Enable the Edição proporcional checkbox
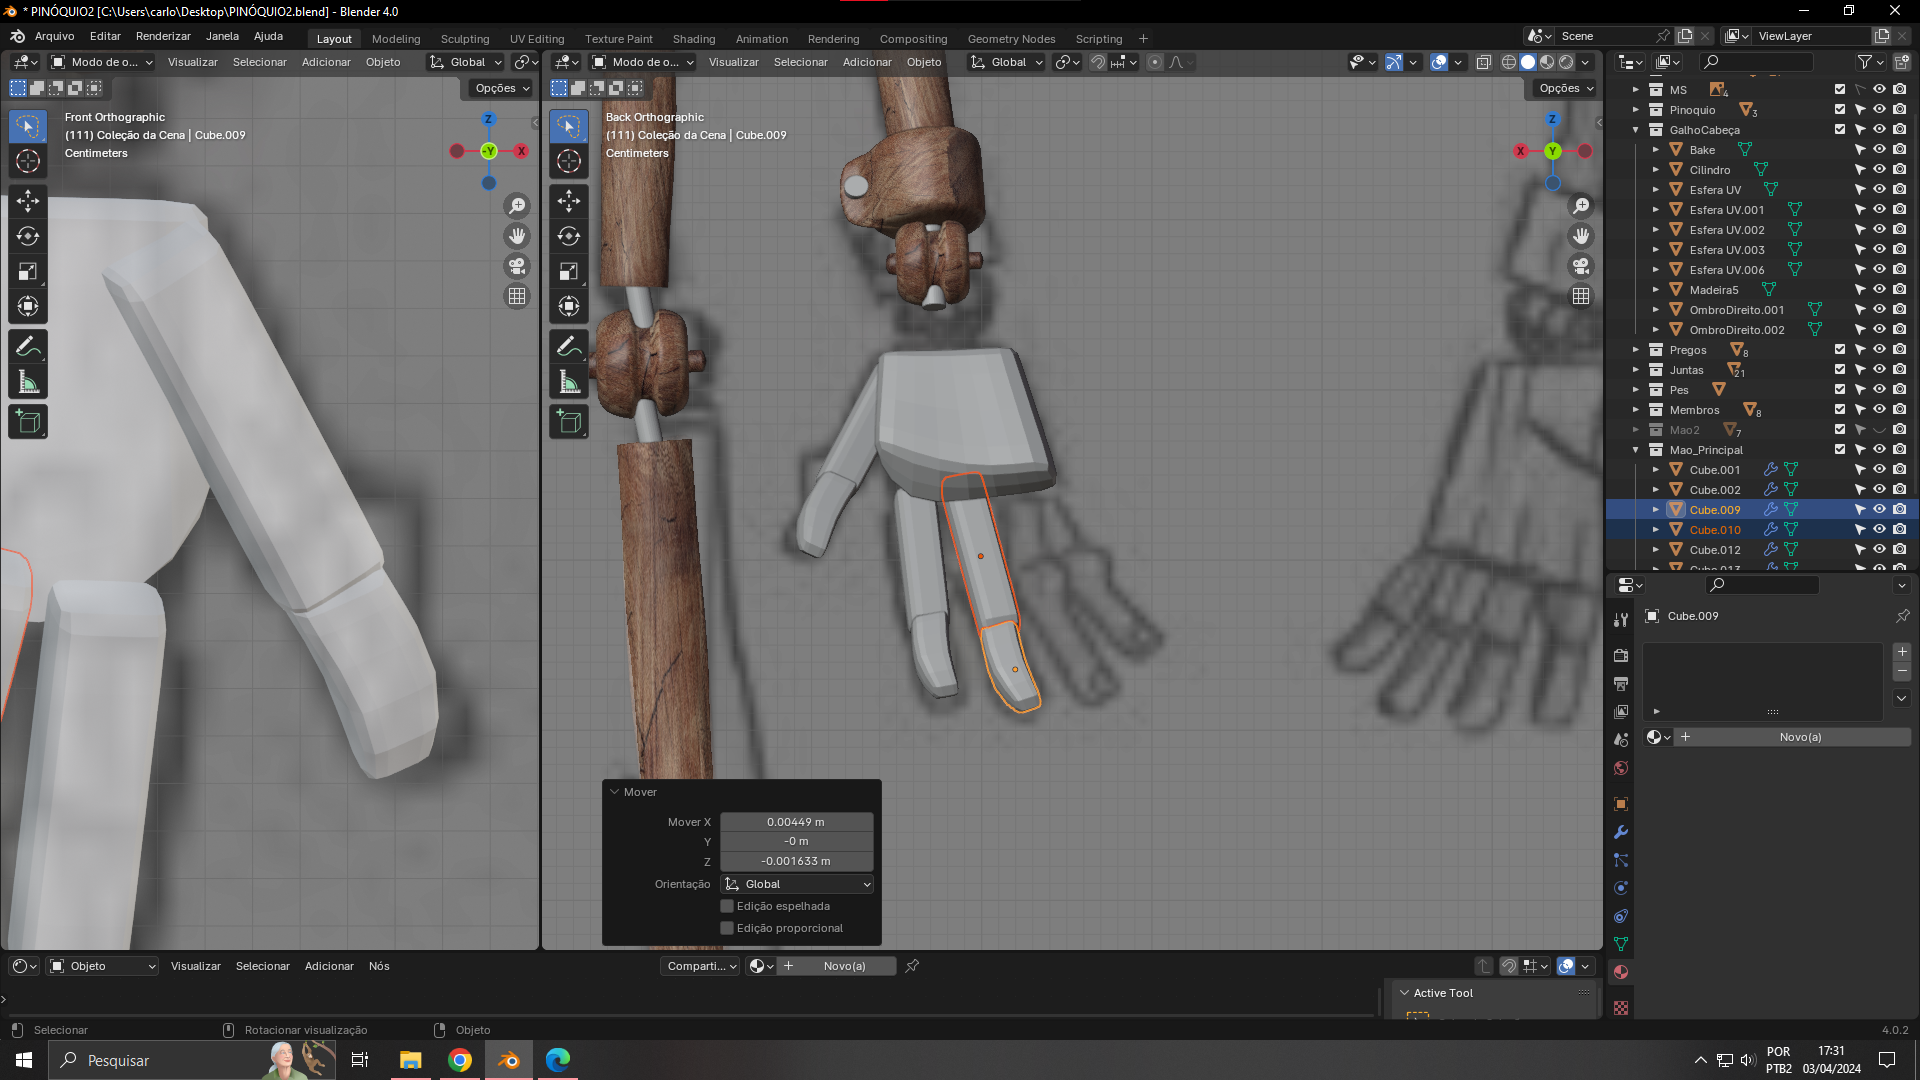Viewport: 1920px width, 1080px height. [x=727, y=928]
